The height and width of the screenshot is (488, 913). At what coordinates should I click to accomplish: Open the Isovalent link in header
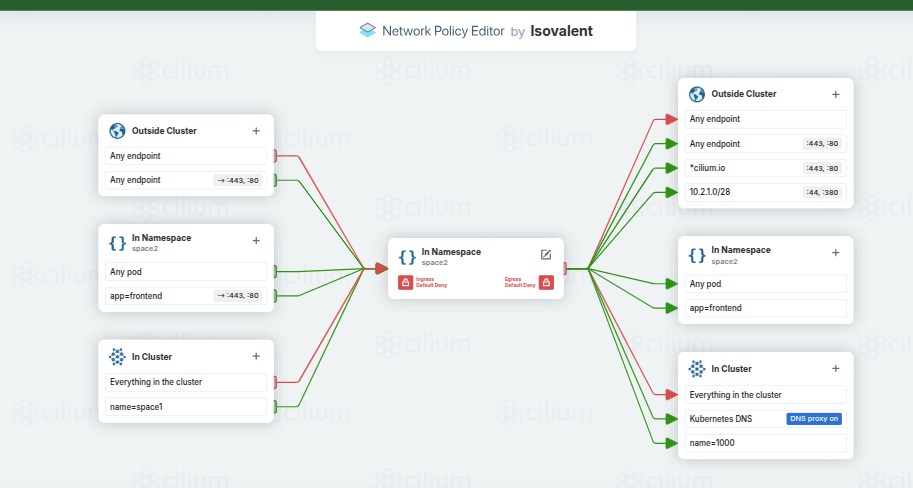pyautogui.click(x=561, y=31)
